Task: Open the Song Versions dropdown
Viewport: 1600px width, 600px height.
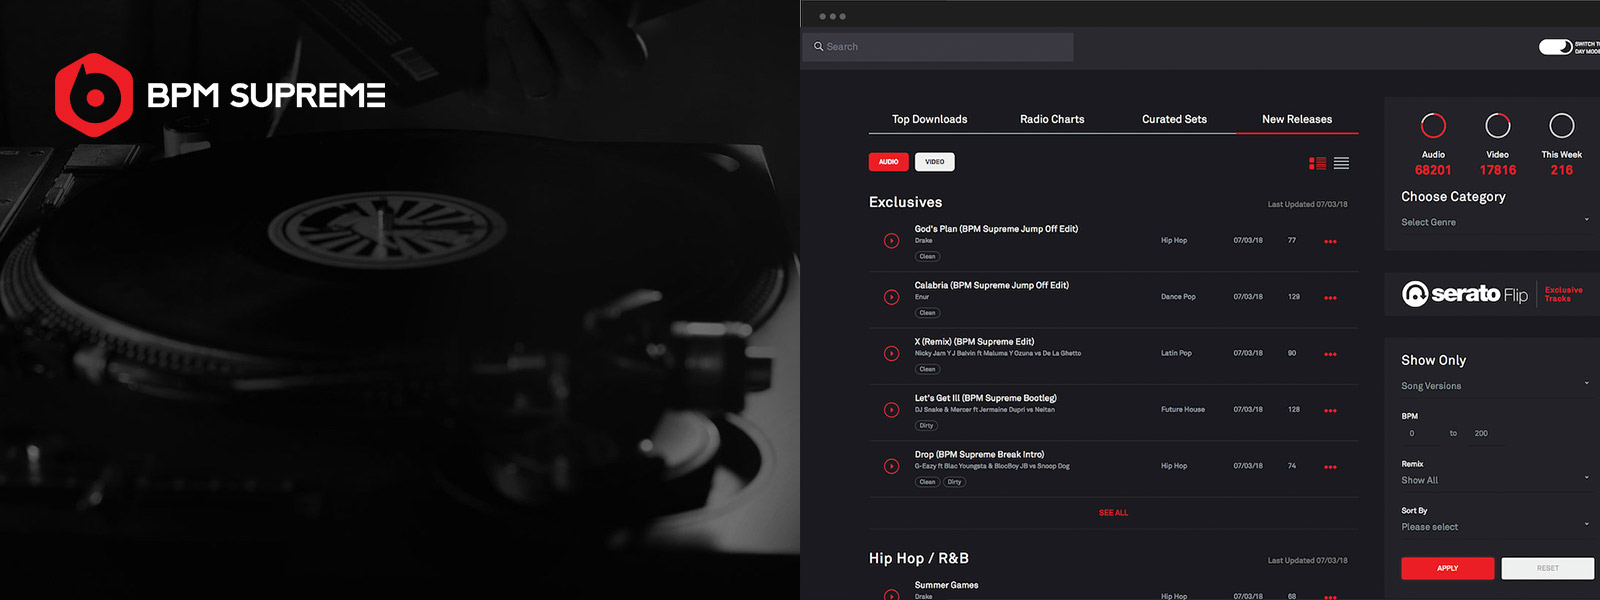Action: tap(1494, 386)
